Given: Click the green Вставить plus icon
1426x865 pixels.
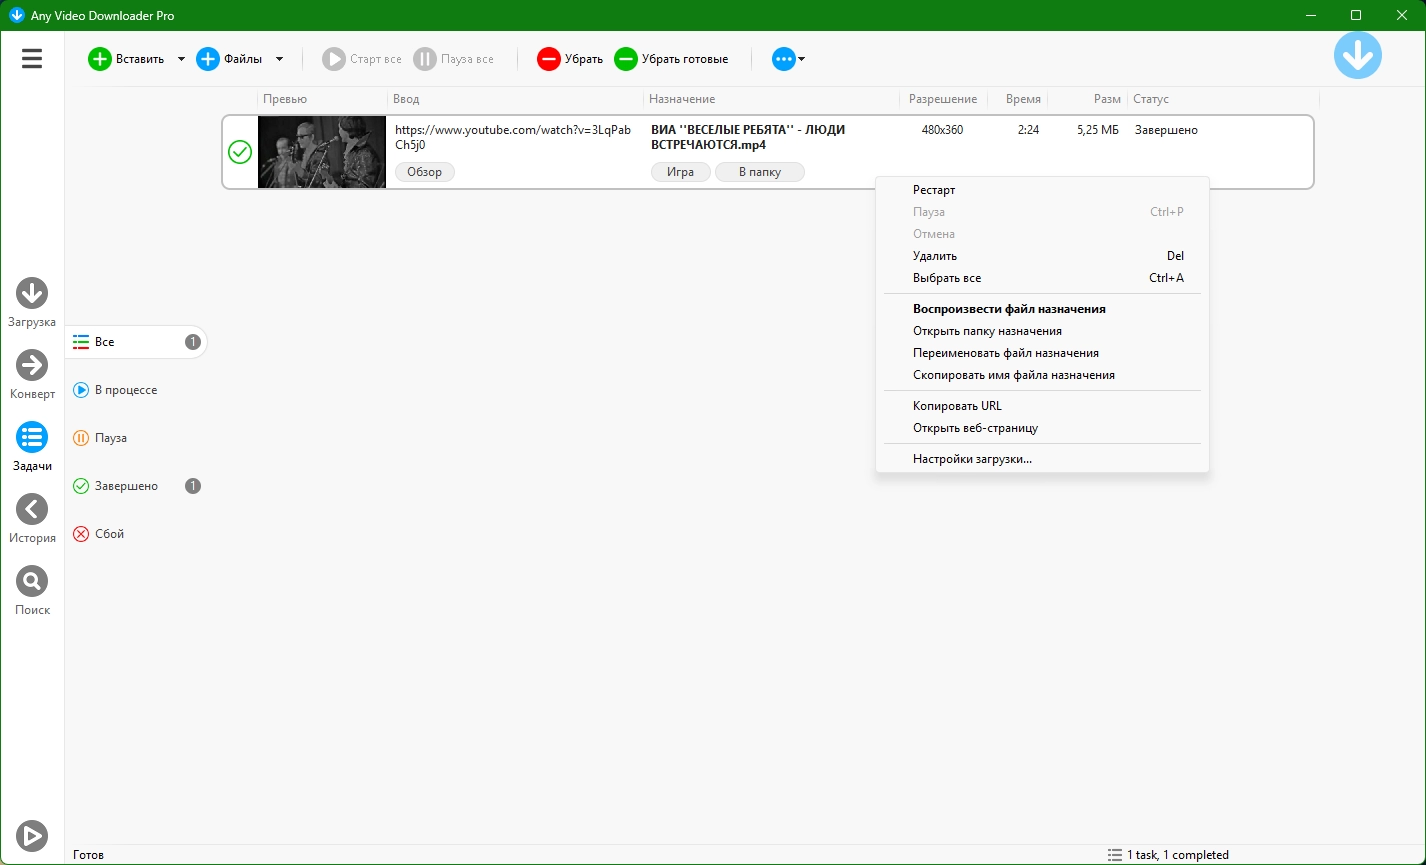Looking at the screenshot, I should tap(100, 59).
